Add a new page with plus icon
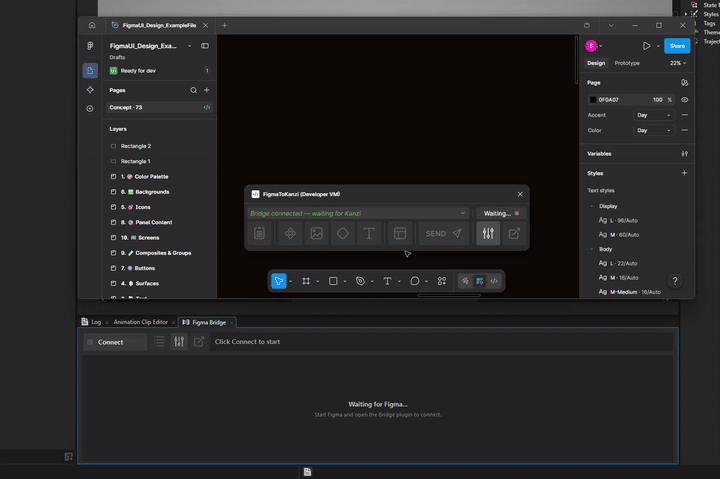The image size is (720, 479). click(207, 90)
